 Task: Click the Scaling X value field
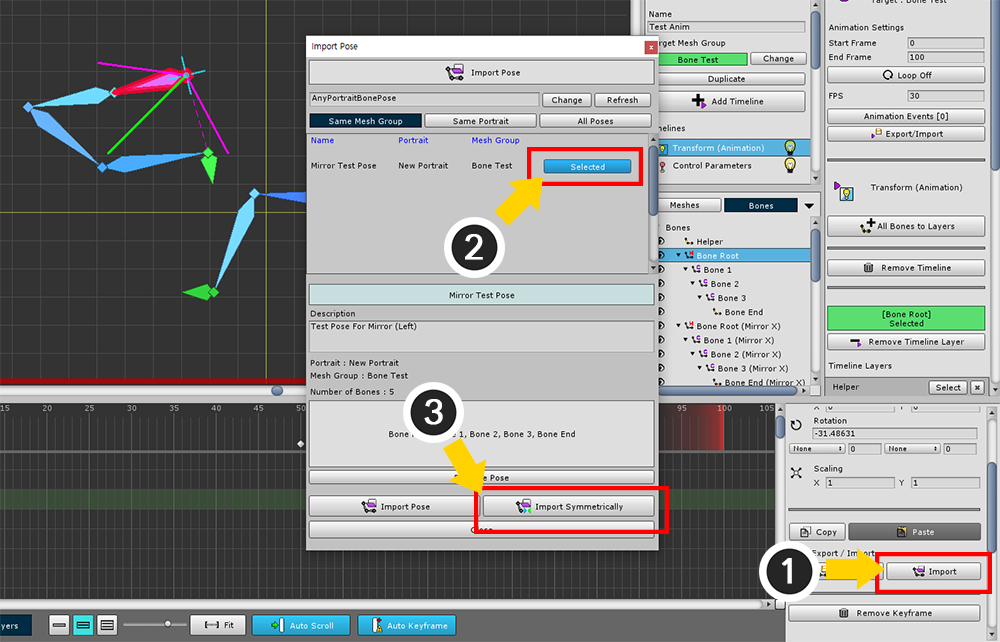[860, 483]
